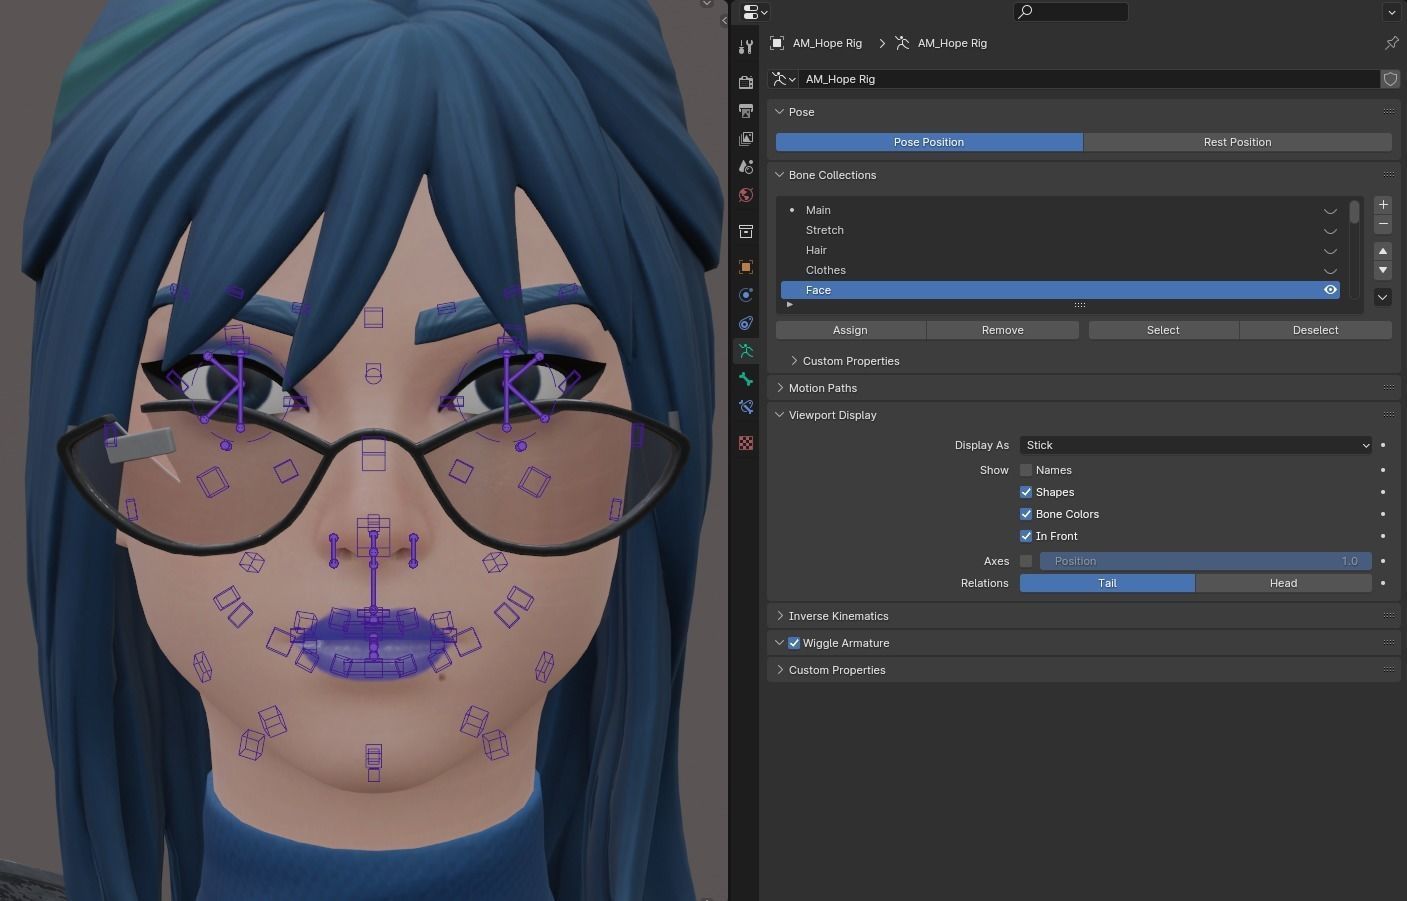Toggle fake user shield for AM_Hope Rig
The image size is (1407, 901).
click(1390, 79)
